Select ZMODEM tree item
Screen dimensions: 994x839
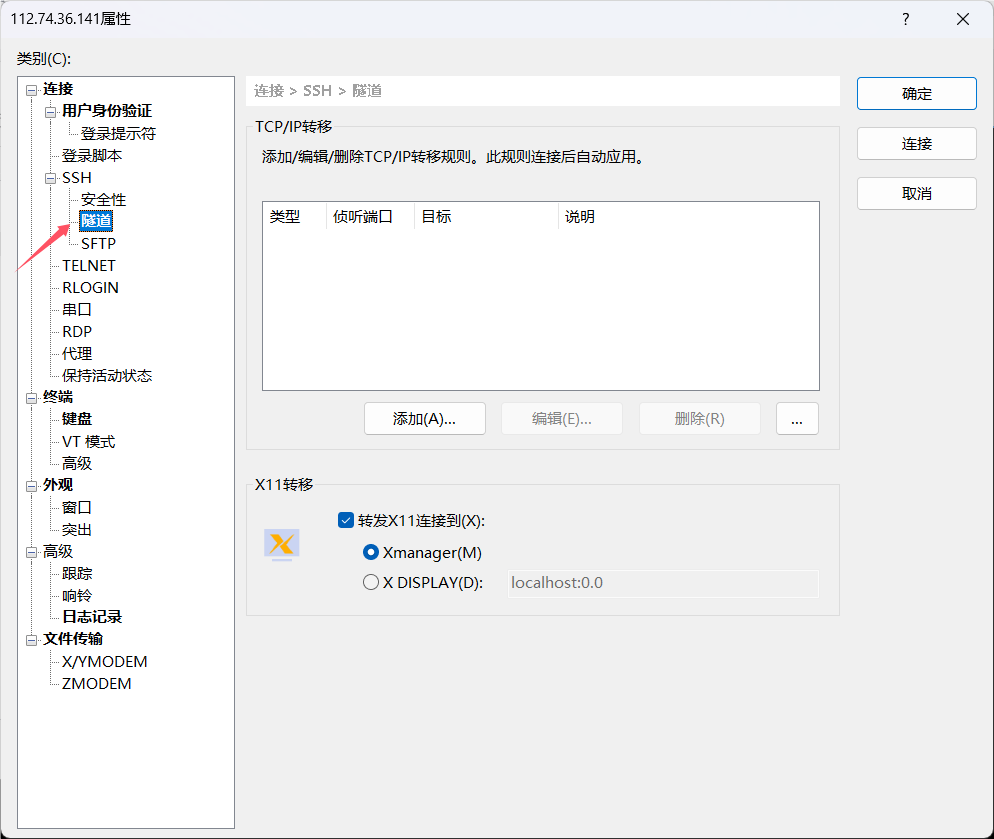pyautogui.click(x=96, y=684)
